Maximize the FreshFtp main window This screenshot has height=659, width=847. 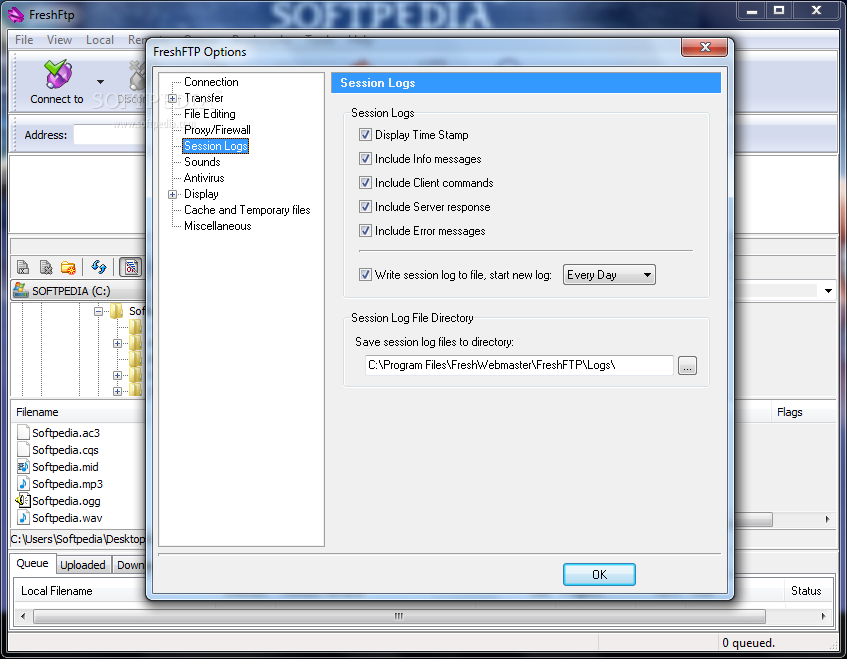[x=778, y=10]
